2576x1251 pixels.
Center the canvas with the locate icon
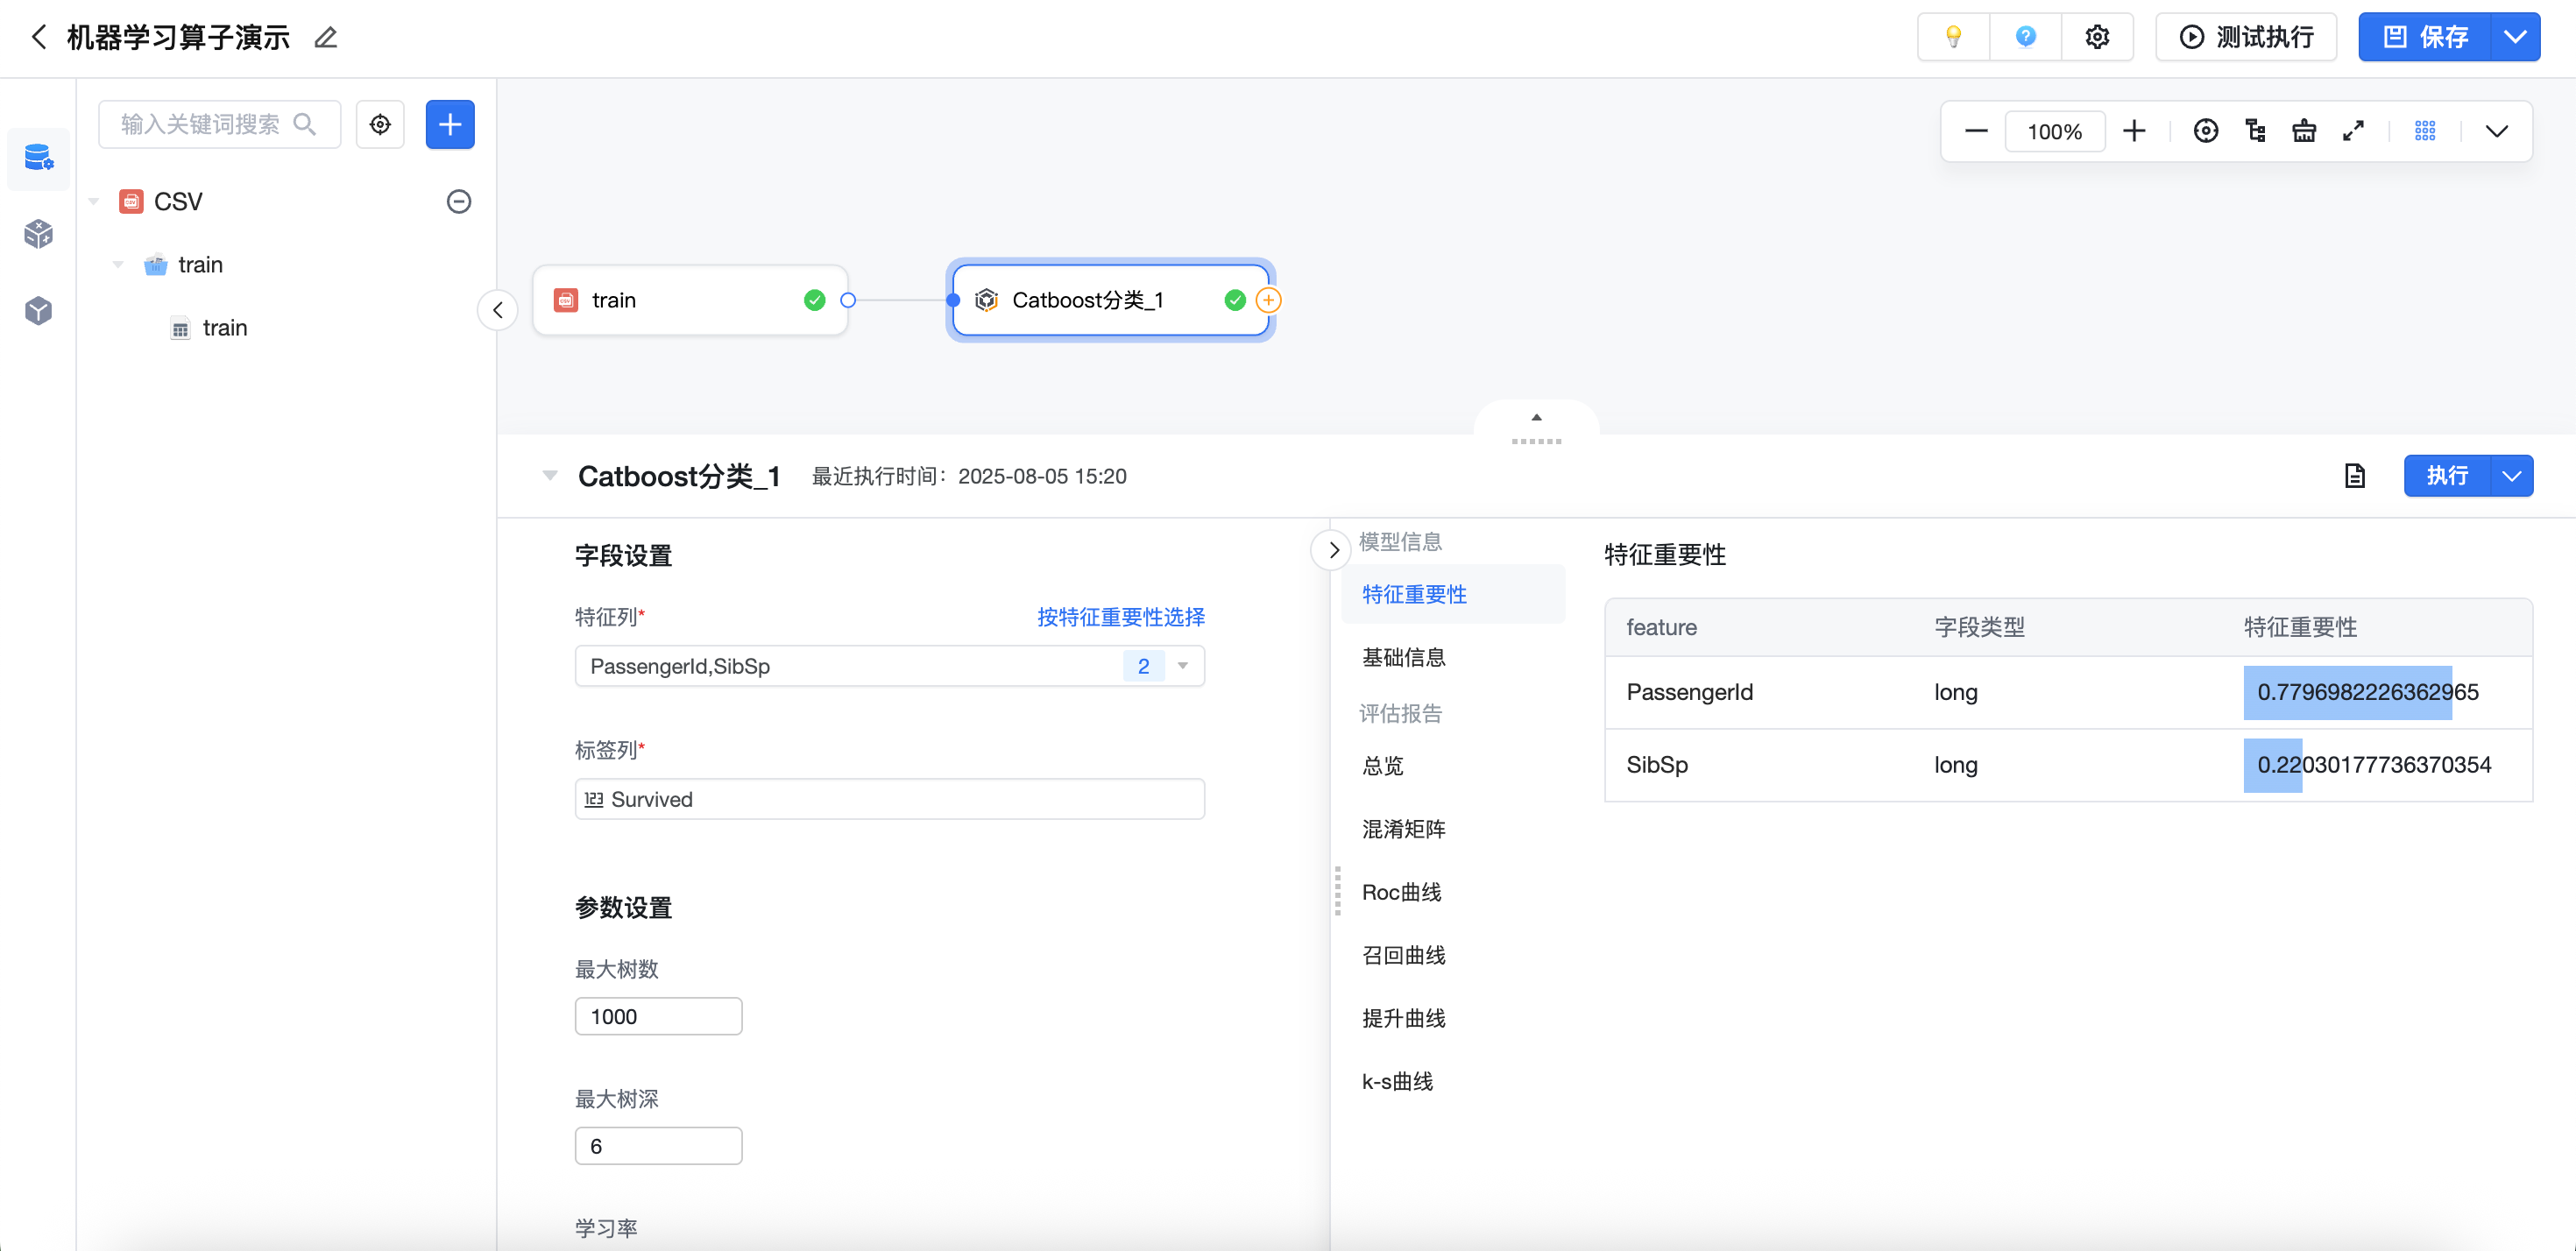(2205, 131)
